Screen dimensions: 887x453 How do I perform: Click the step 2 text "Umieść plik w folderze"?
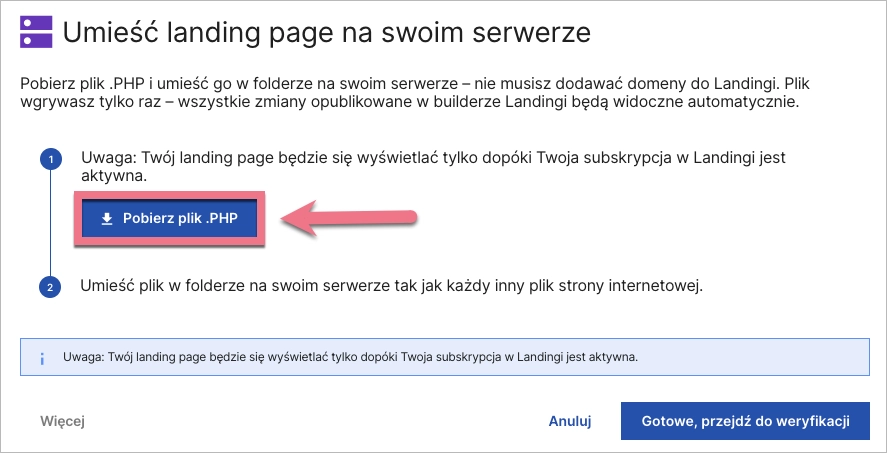(x=392, y=286)
